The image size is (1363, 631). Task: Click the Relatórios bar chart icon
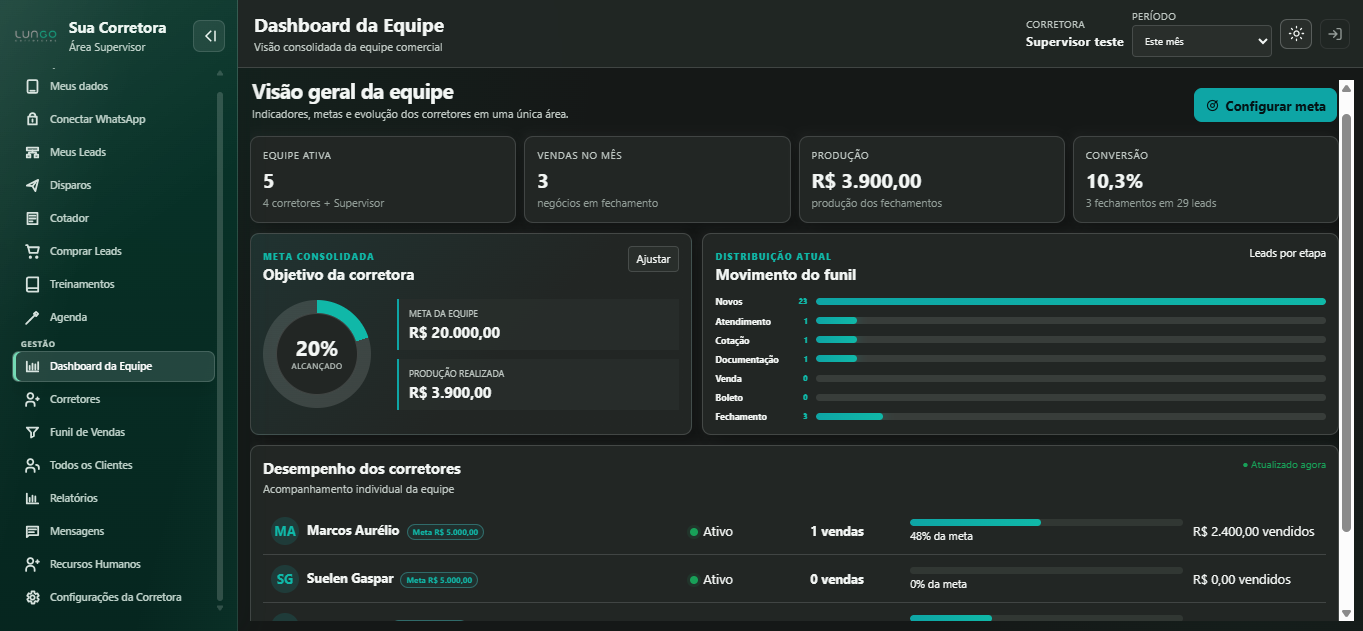coord(32,498)
